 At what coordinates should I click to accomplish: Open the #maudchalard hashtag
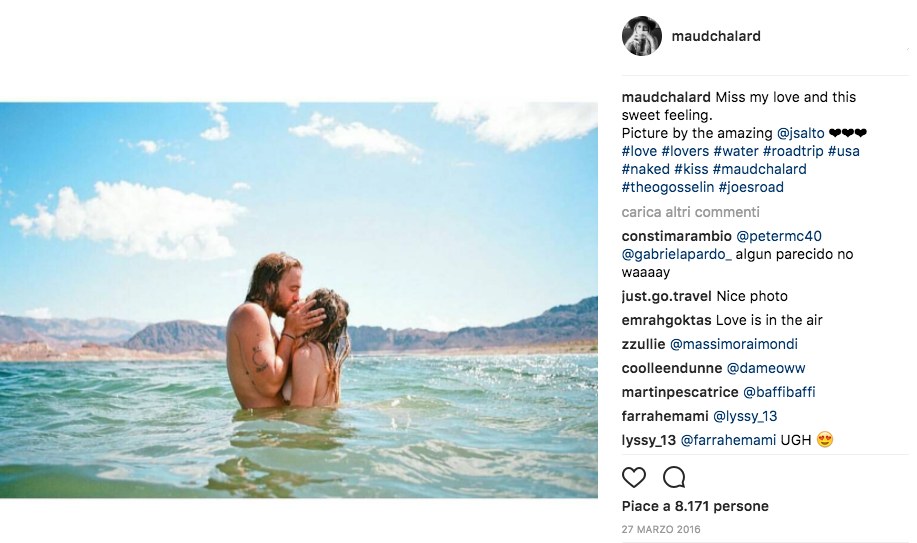759,169
